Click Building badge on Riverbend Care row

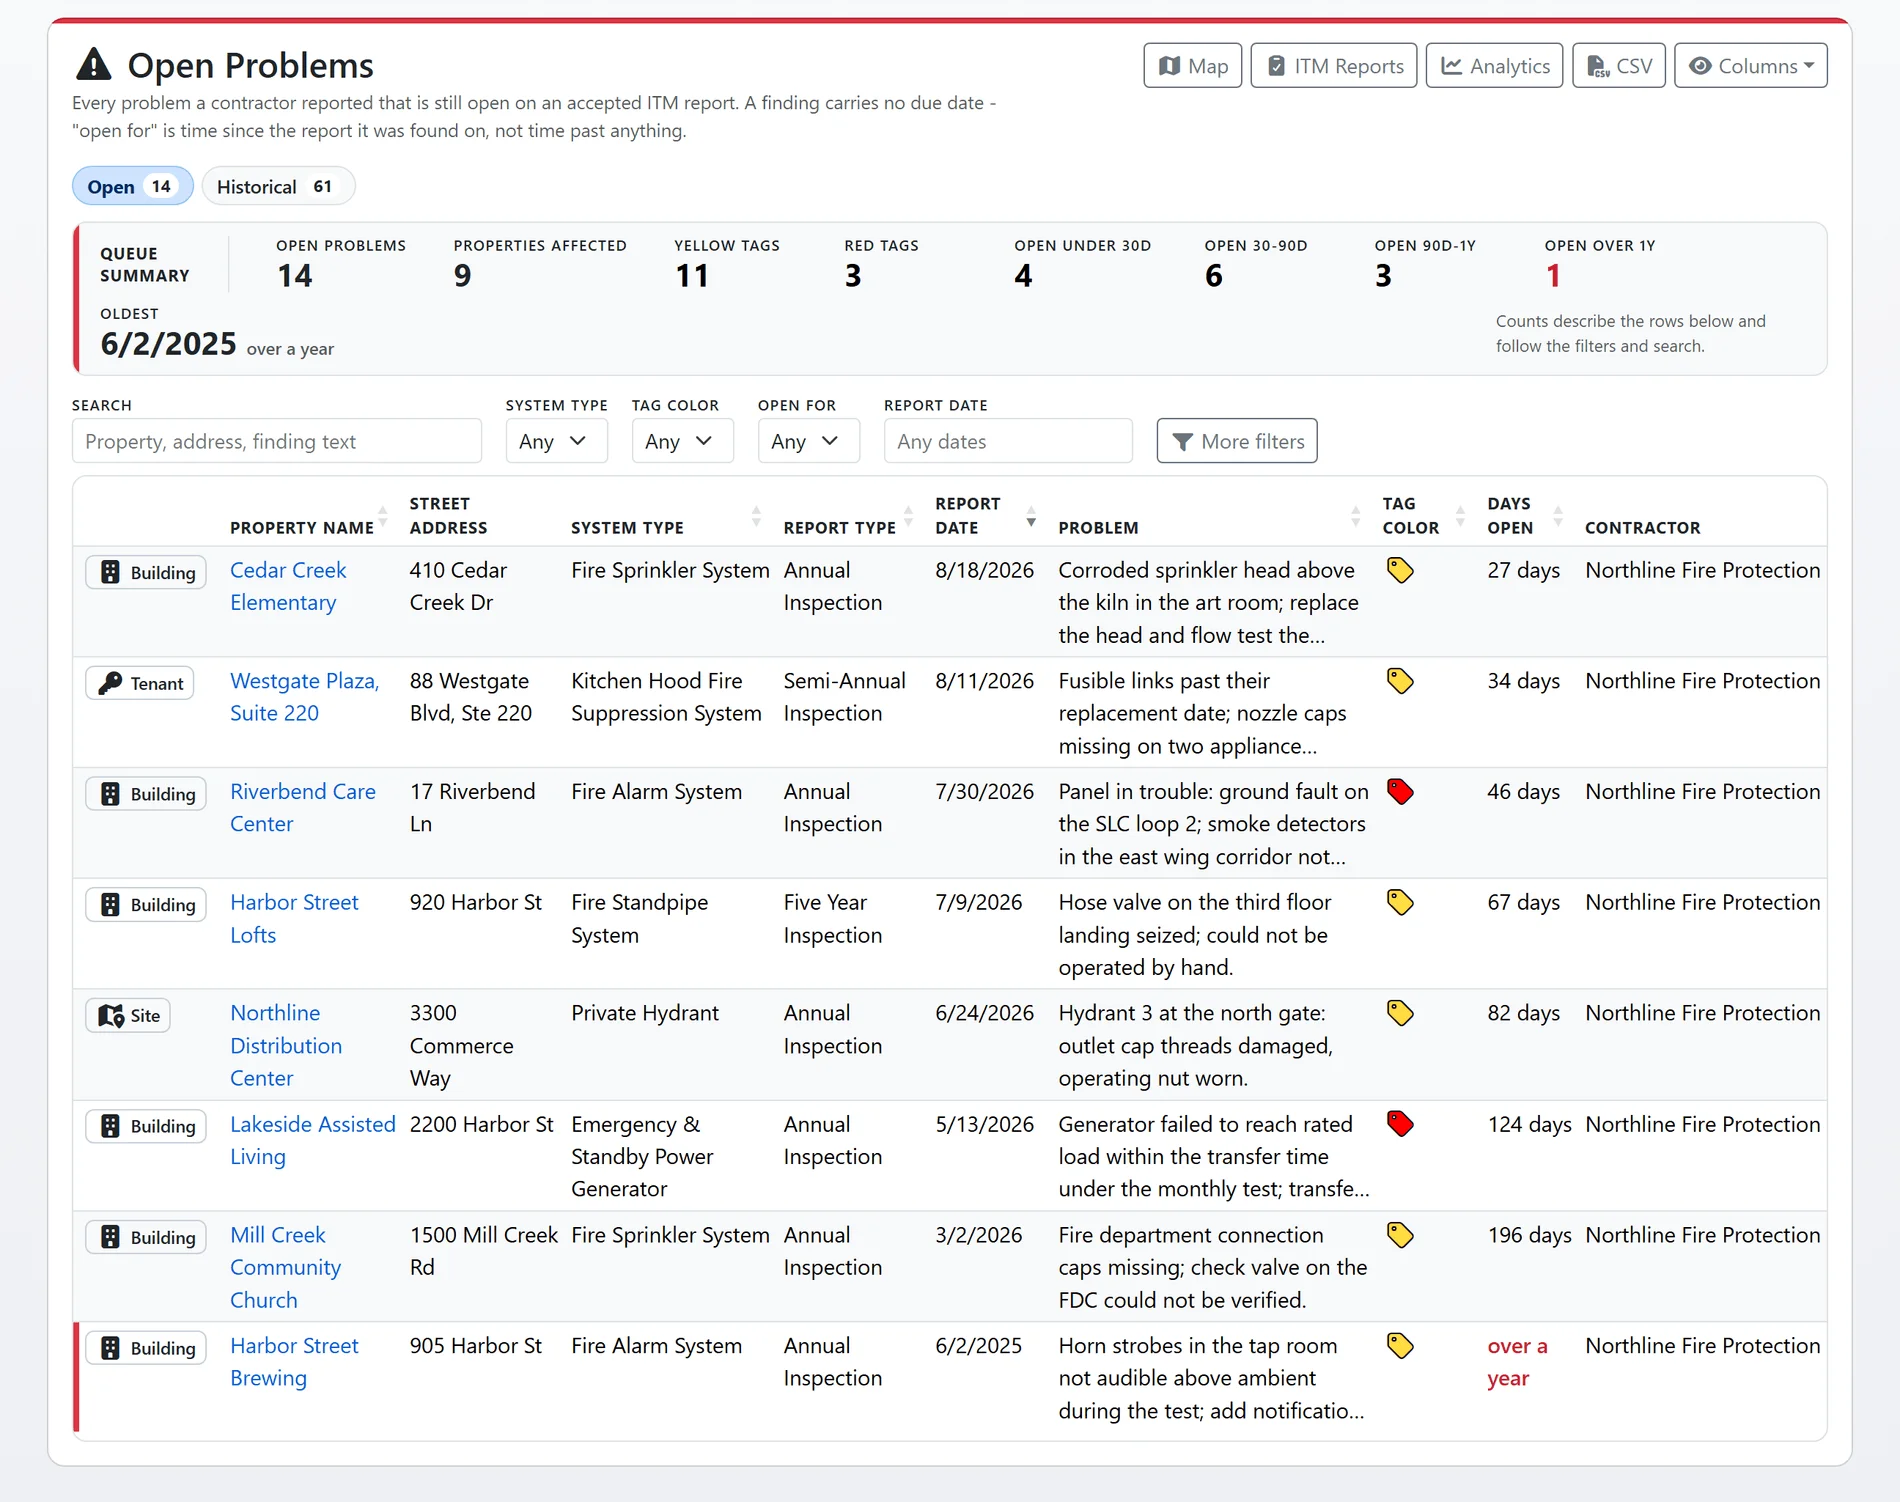pyautogui.click(x=146, y=794)
